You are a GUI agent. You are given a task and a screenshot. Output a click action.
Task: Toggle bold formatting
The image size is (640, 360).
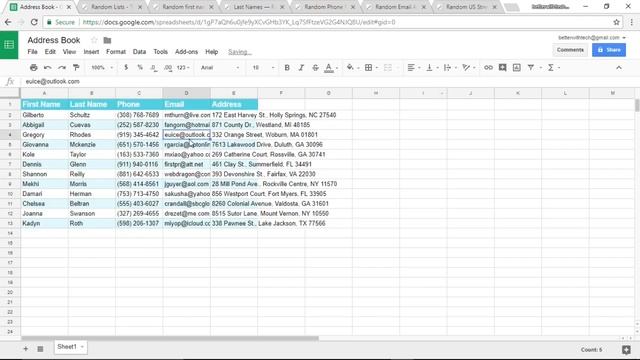(x=287, y=68)
